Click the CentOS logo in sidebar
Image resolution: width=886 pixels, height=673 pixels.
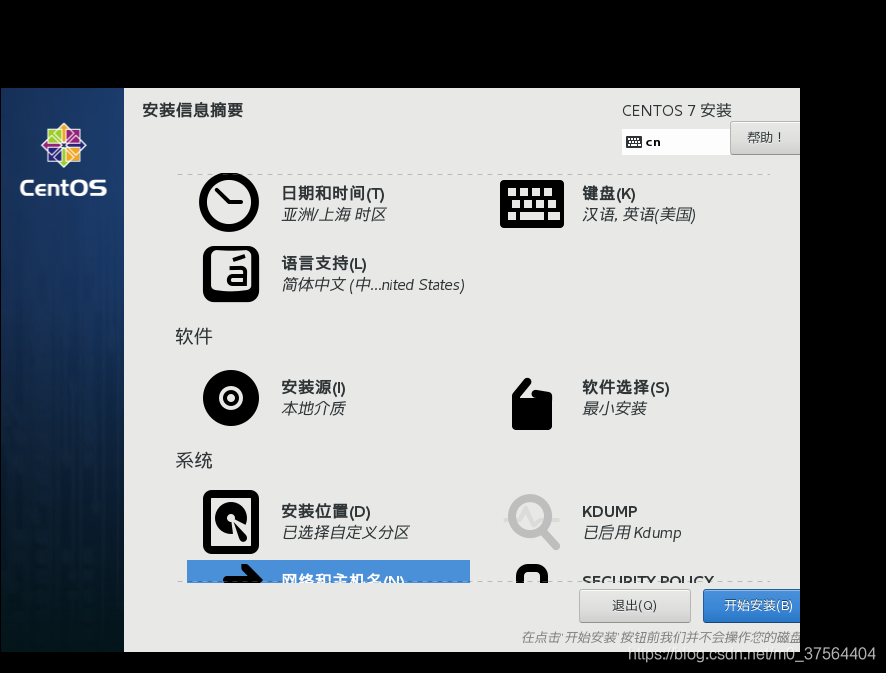click(x=63, y=161)
